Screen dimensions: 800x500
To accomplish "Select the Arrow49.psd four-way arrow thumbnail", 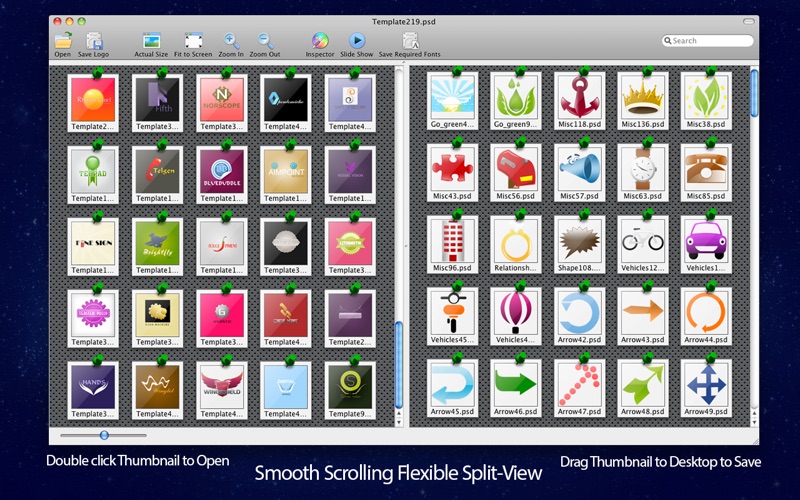I will [x=706, y=383].
